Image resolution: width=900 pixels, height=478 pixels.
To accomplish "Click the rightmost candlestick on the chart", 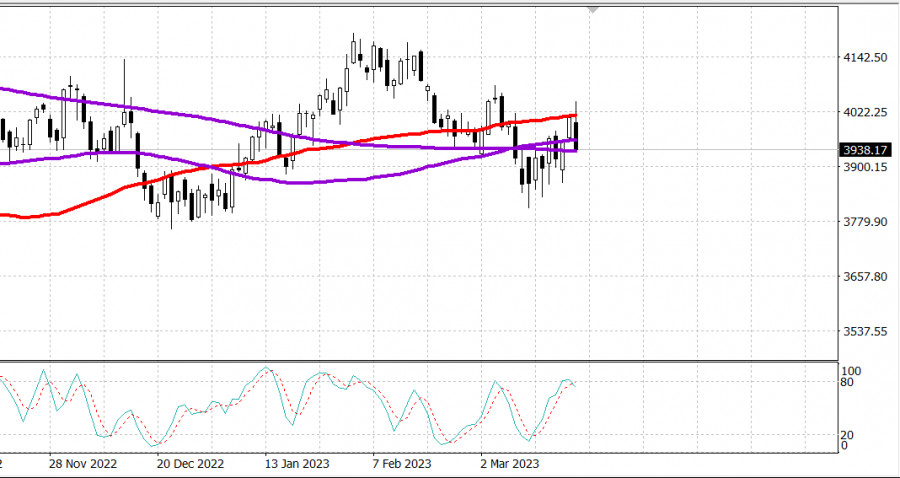I will pos(576,135).
